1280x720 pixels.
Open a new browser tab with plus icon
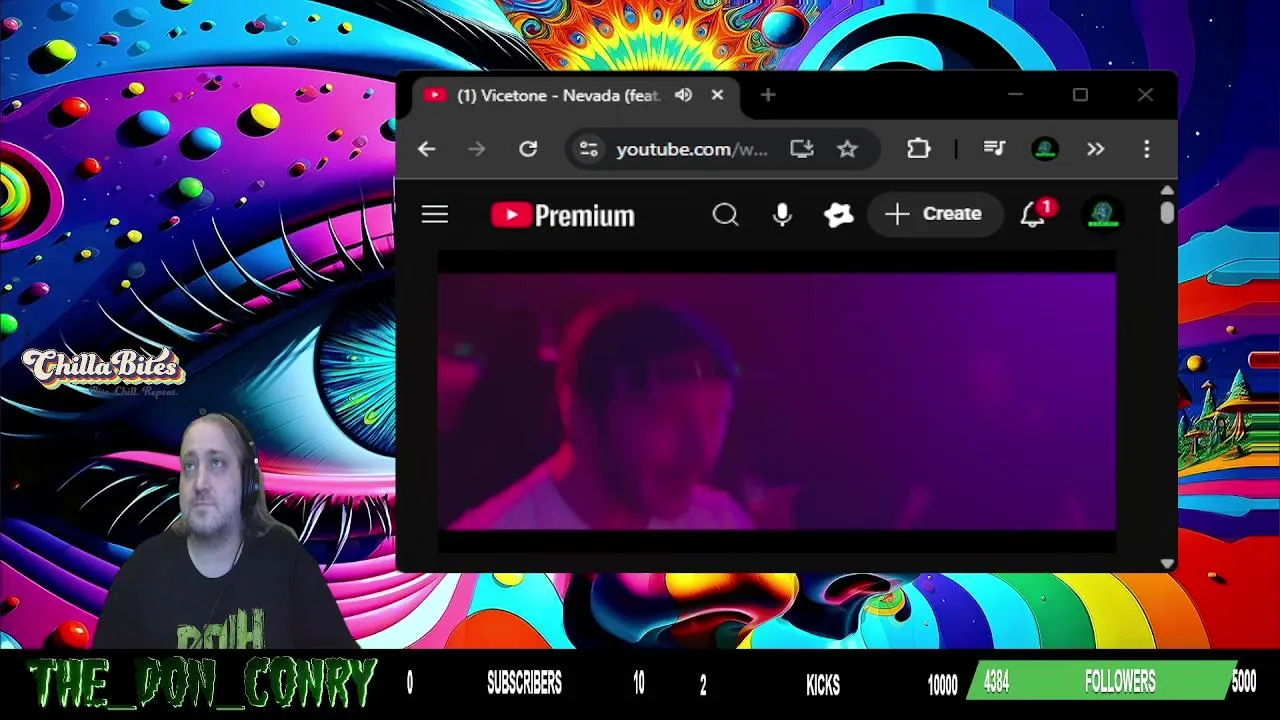click(x=768, y=95)
